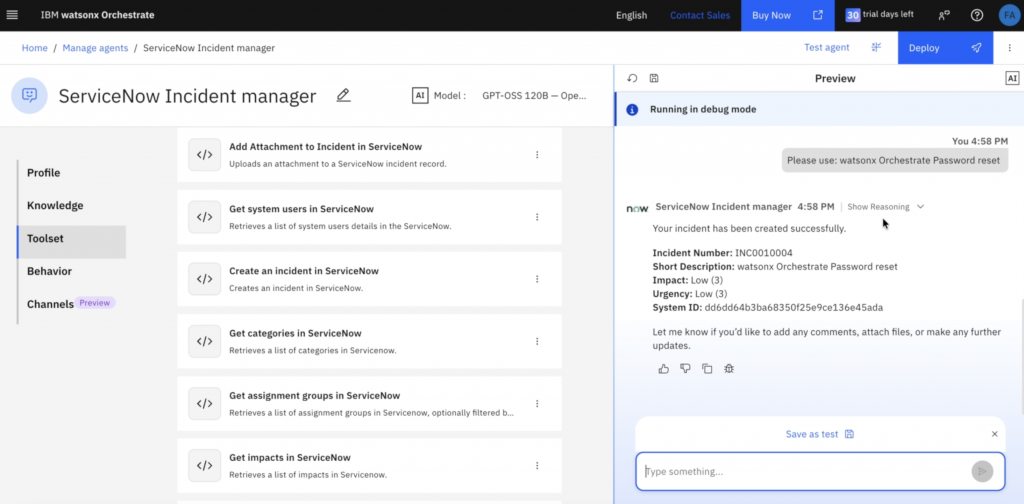1024x504 pixels.
Task: Copy the agent response
Action: pos(707,369)
